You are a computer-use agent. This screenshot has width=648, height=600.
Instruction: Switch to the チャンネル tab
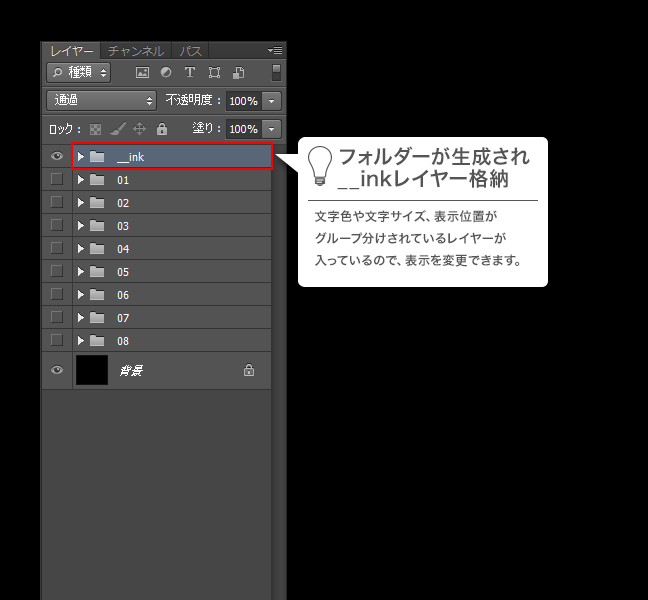click(x=136, y=51)
